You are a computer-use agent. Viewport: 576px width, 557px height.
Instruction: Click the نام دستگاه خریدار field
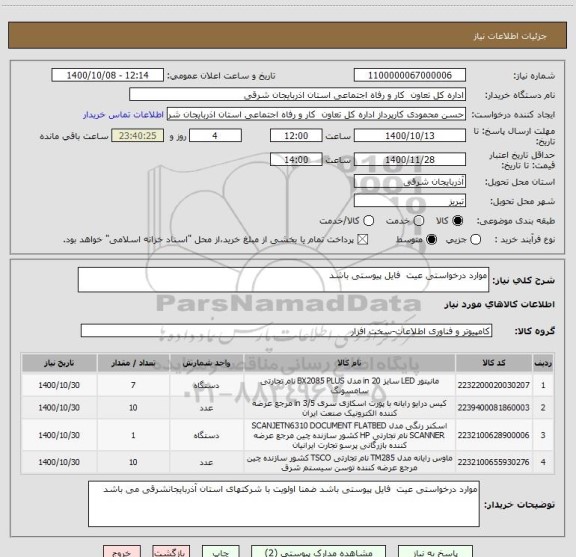pos(298,95)
